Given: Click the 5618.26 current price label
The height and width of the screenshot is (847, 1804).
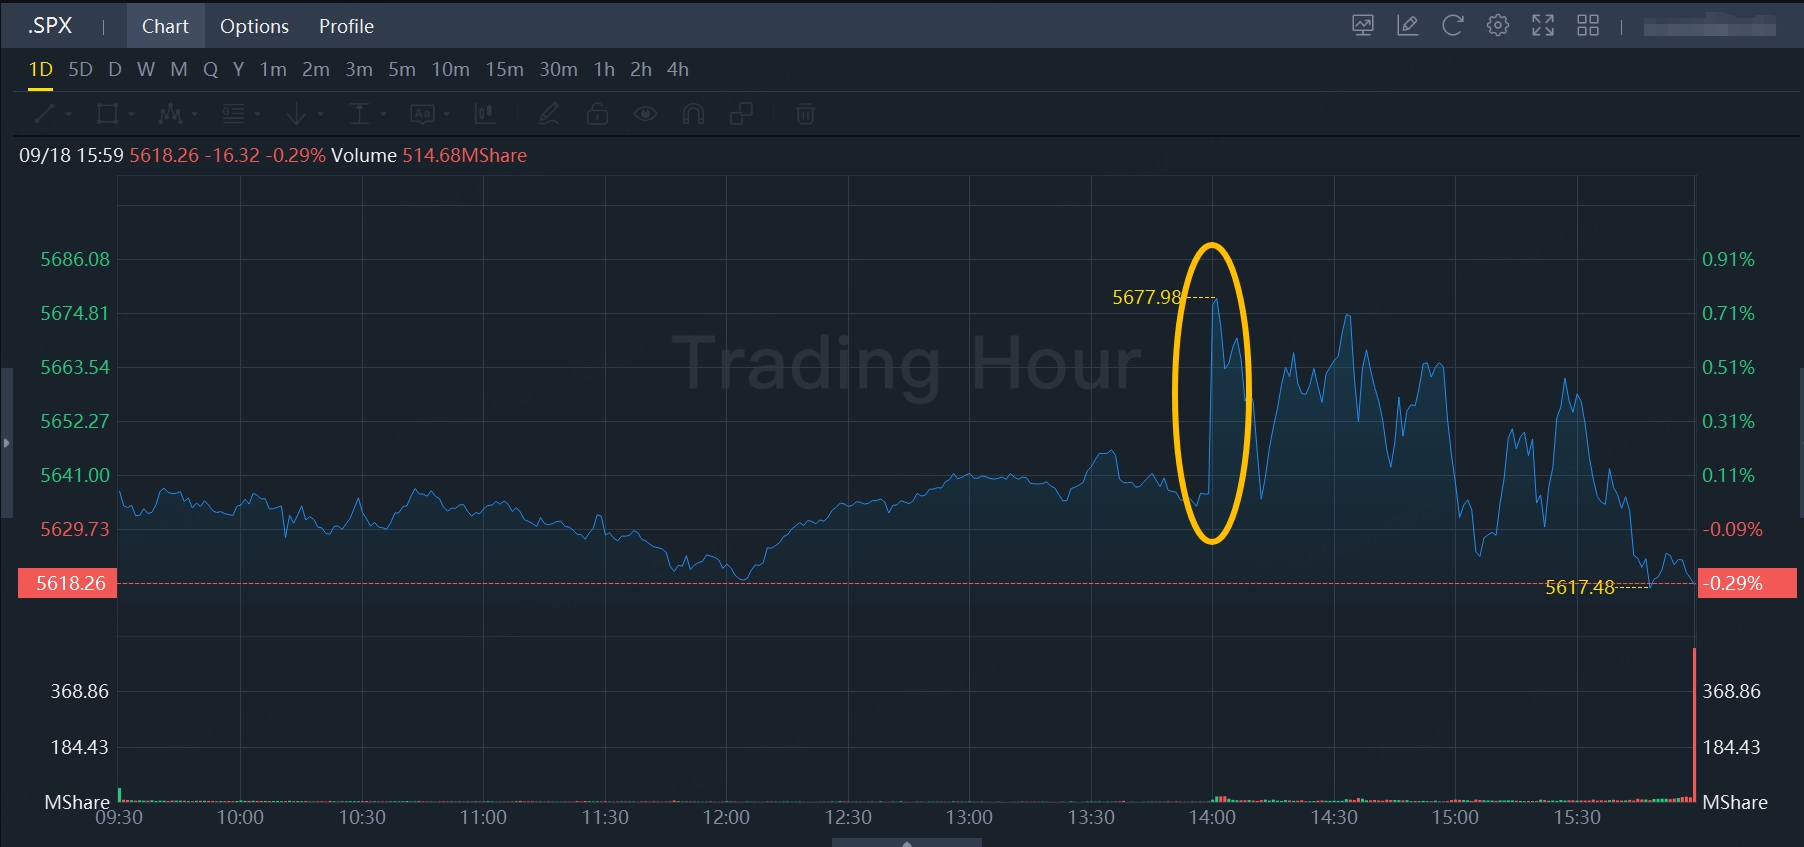Looking at the screenshot, I should point(68,583).
